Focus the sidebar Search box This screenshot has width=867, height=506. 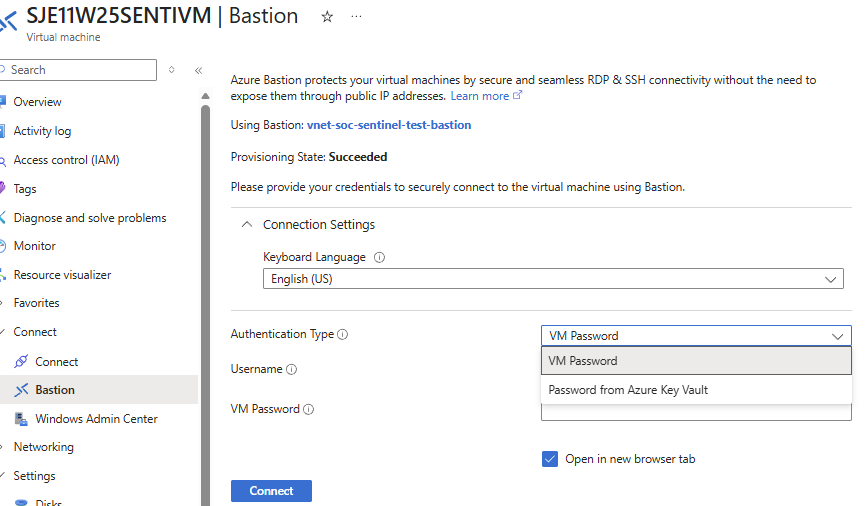click(x=79, y=70)
